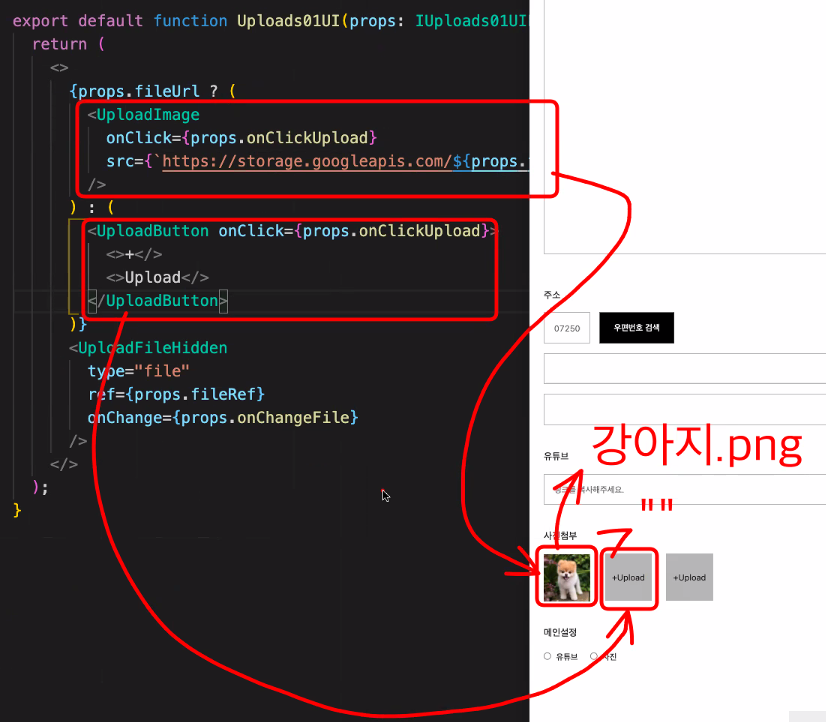826x722 pixels.
Task: Click the '<>Upload</>' fragment line
Action: [x=158, y=278]
